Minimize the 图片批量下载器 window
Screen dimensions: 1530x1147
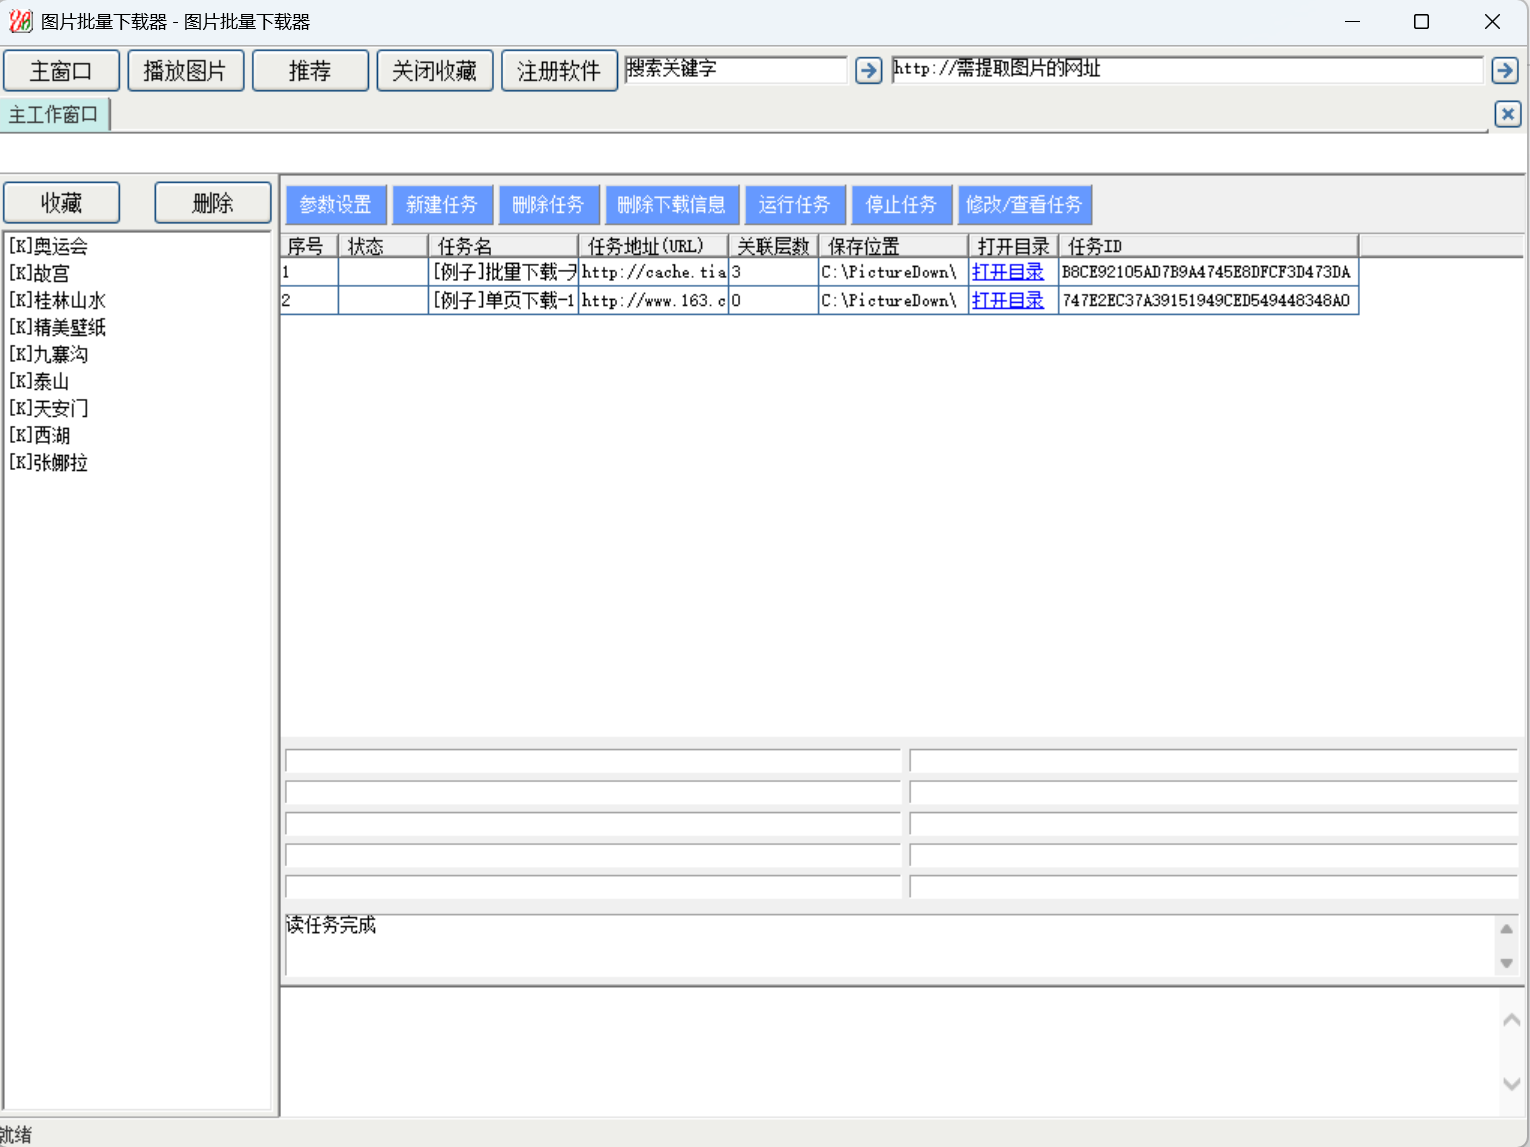pos(1352,21)
